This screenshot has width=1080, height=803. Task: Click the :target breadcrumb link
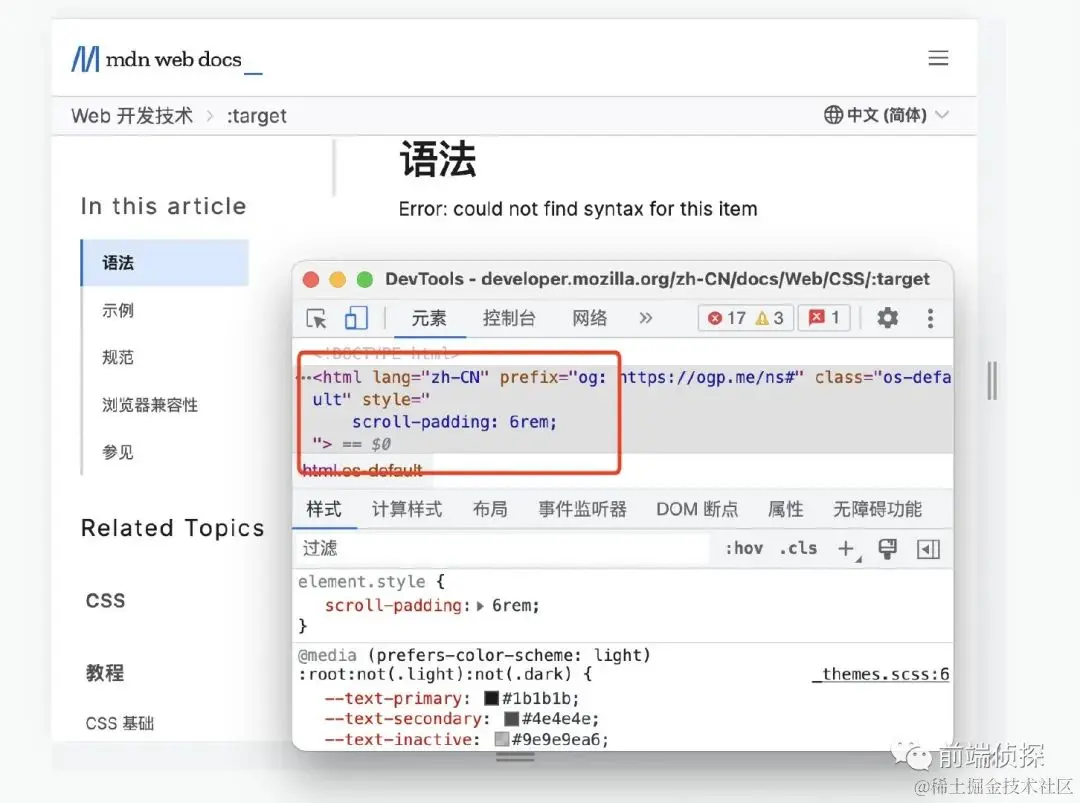(x=256, y=116)
